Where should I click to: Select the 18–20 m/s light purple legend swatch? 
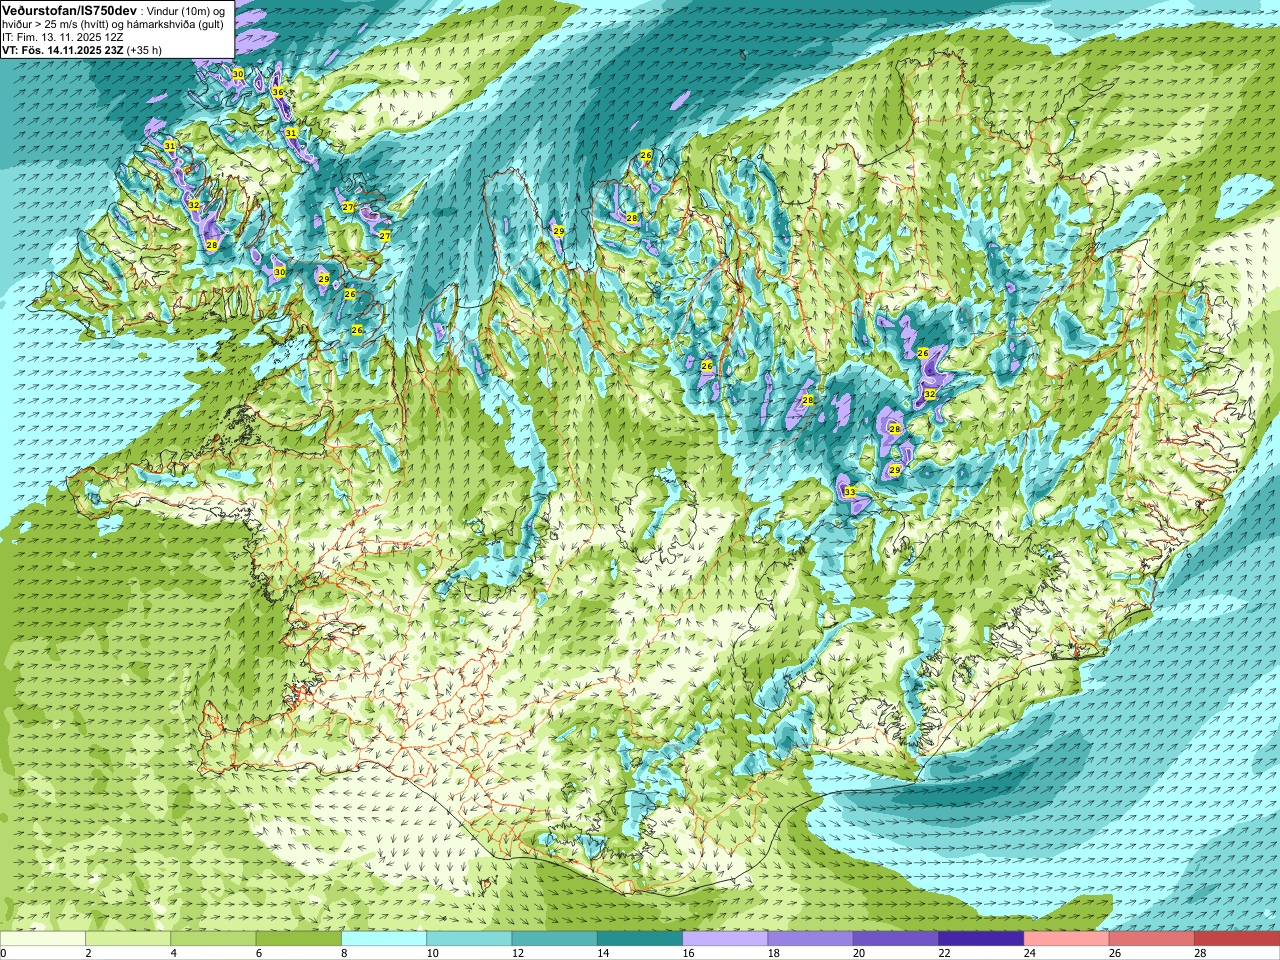tap(811, 939)
